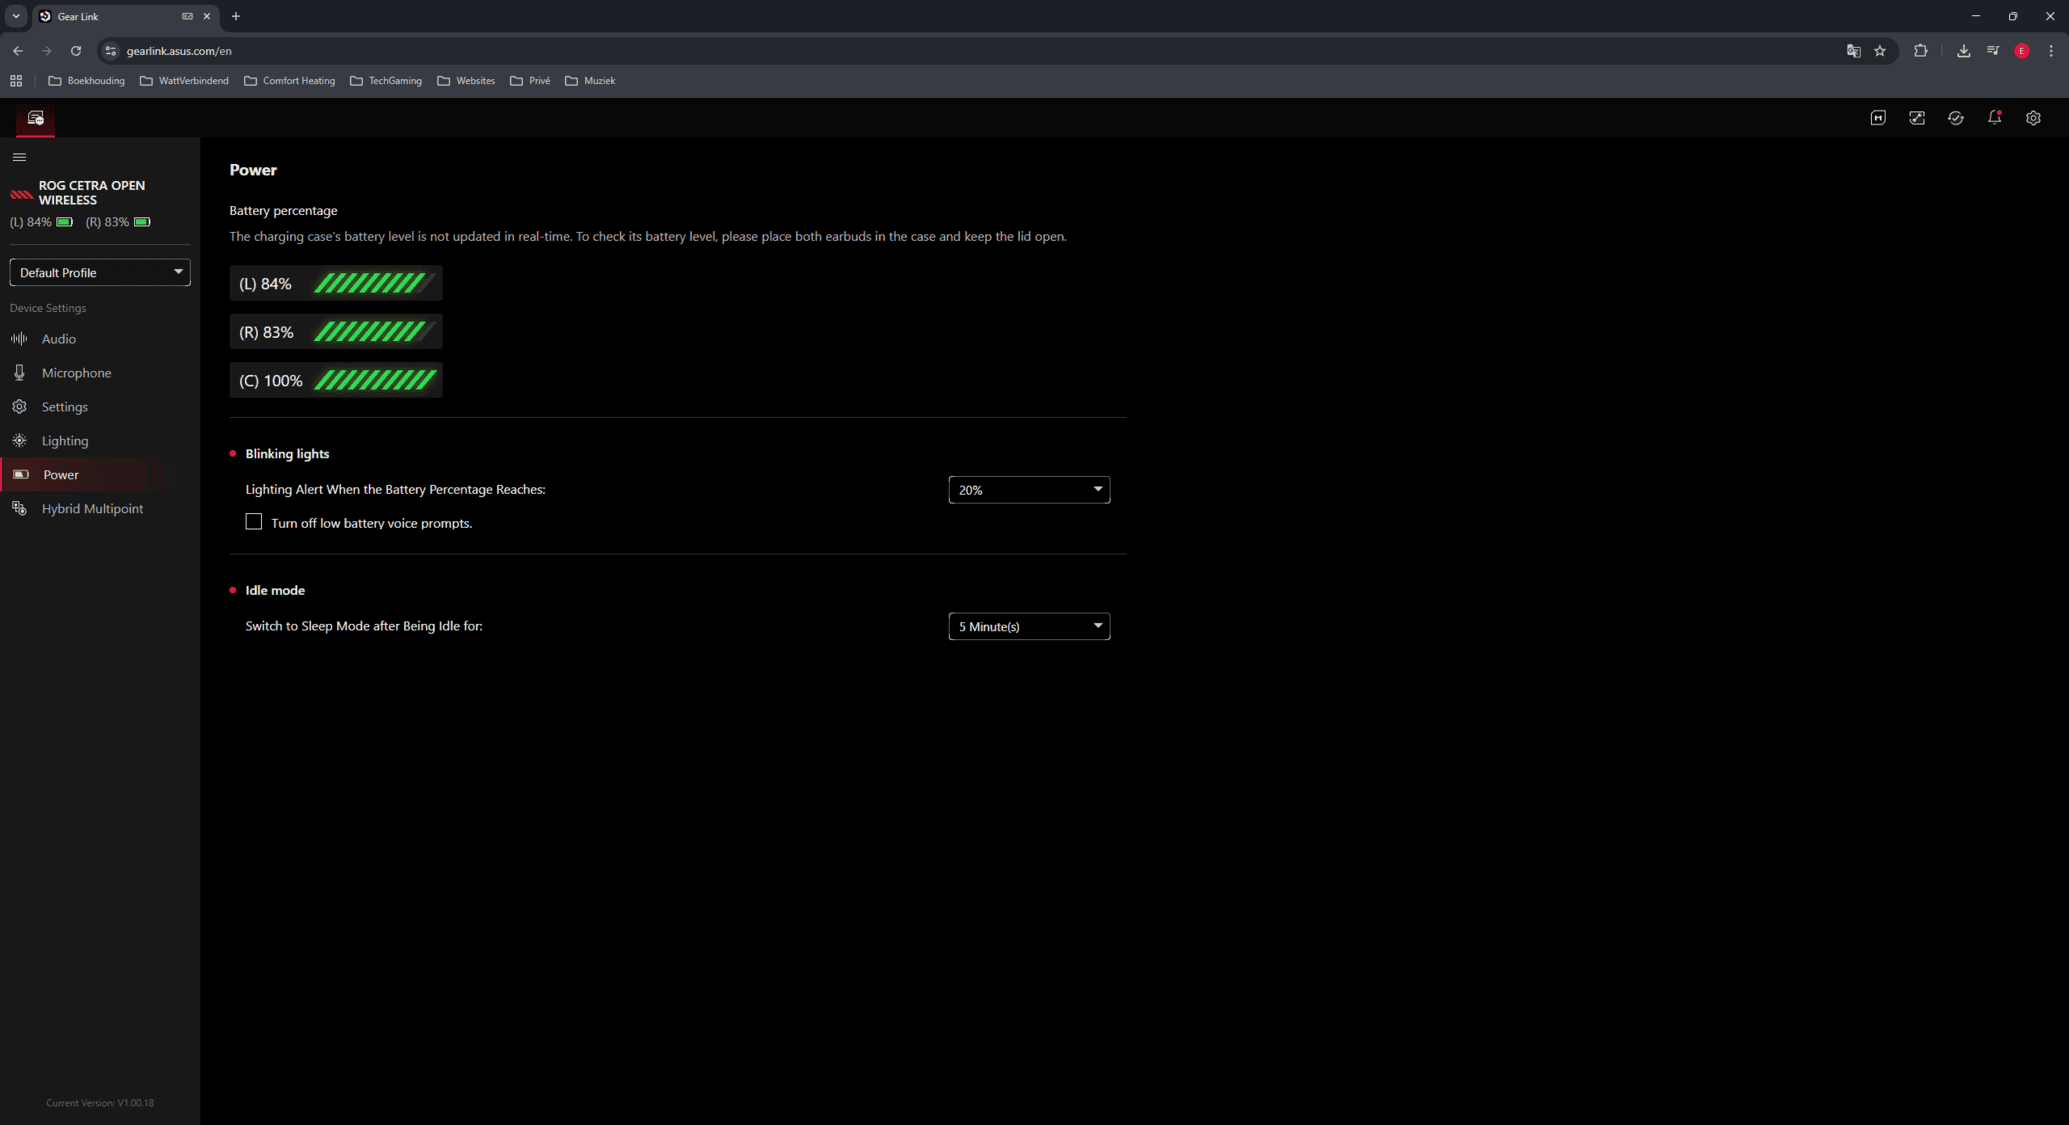Open the 20% battery alert dropdown
This screenshot has height=1125, width=2069.
[x=1028, y=490]
